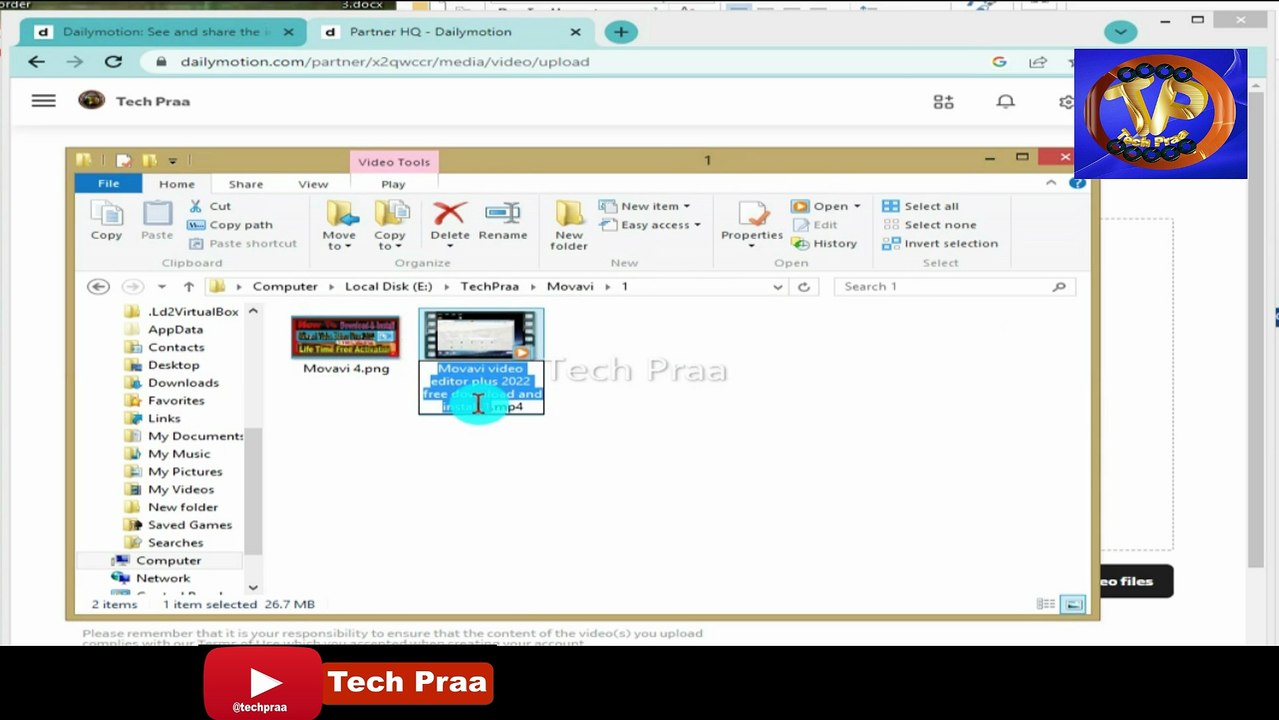Image resolution: width=1279 pixels, height=720 pixels.
Task: Click the Search 1 input box
Action: click(x=954, y=286)
